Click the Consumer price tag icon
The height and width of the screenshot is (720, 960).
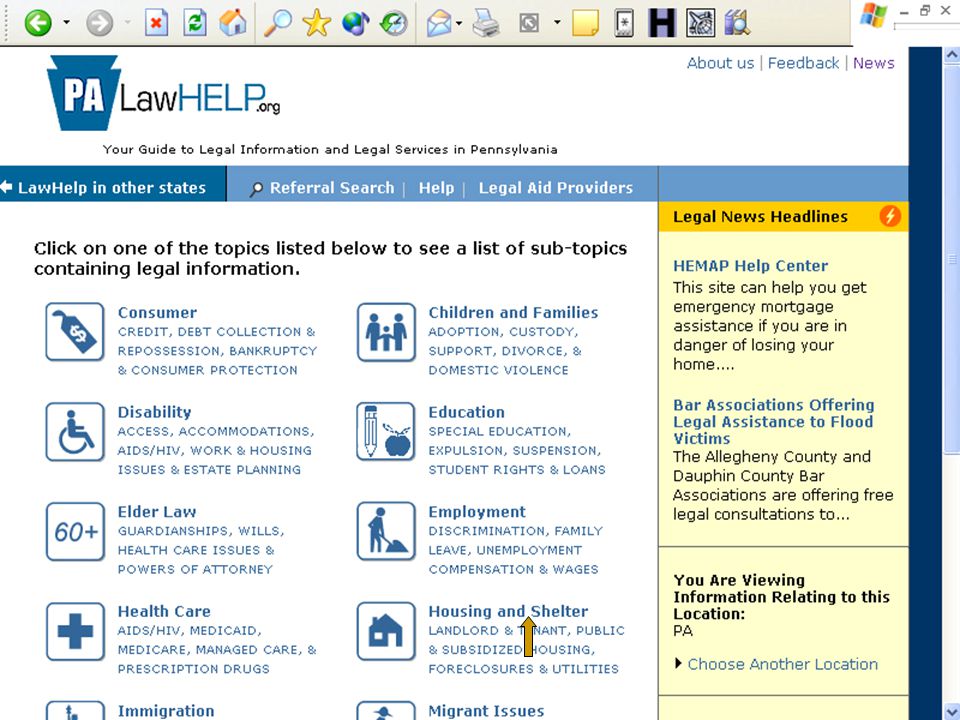point(75,332)
